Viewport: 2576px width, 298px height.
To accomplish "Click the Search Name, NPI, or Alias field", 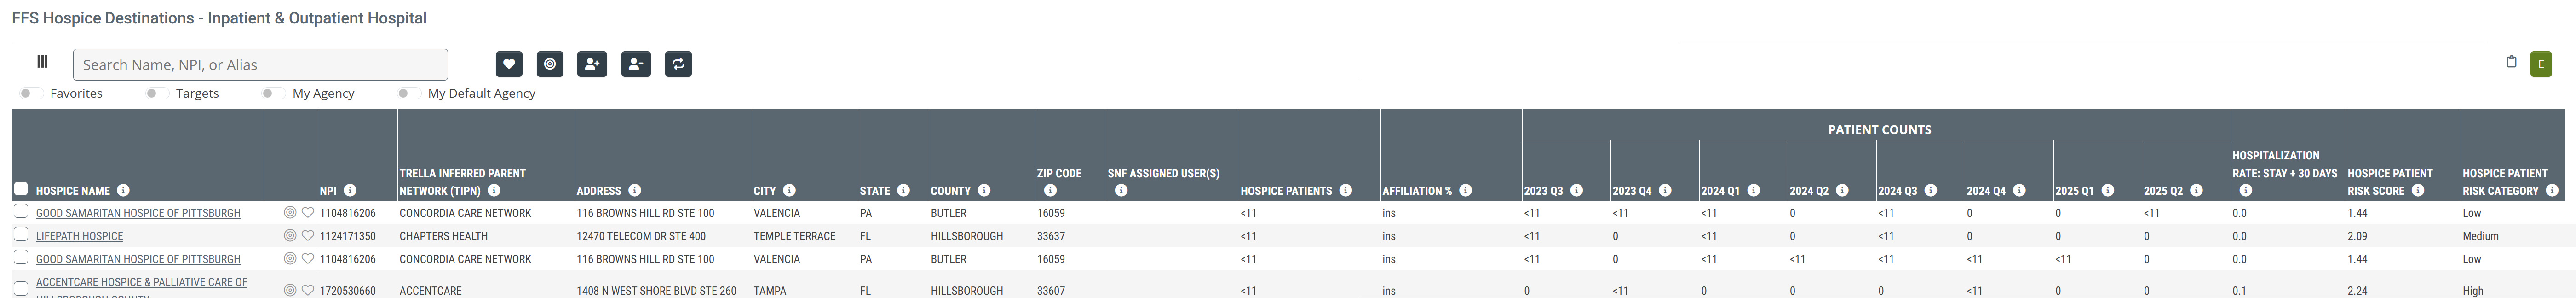I will click(260, 65).
